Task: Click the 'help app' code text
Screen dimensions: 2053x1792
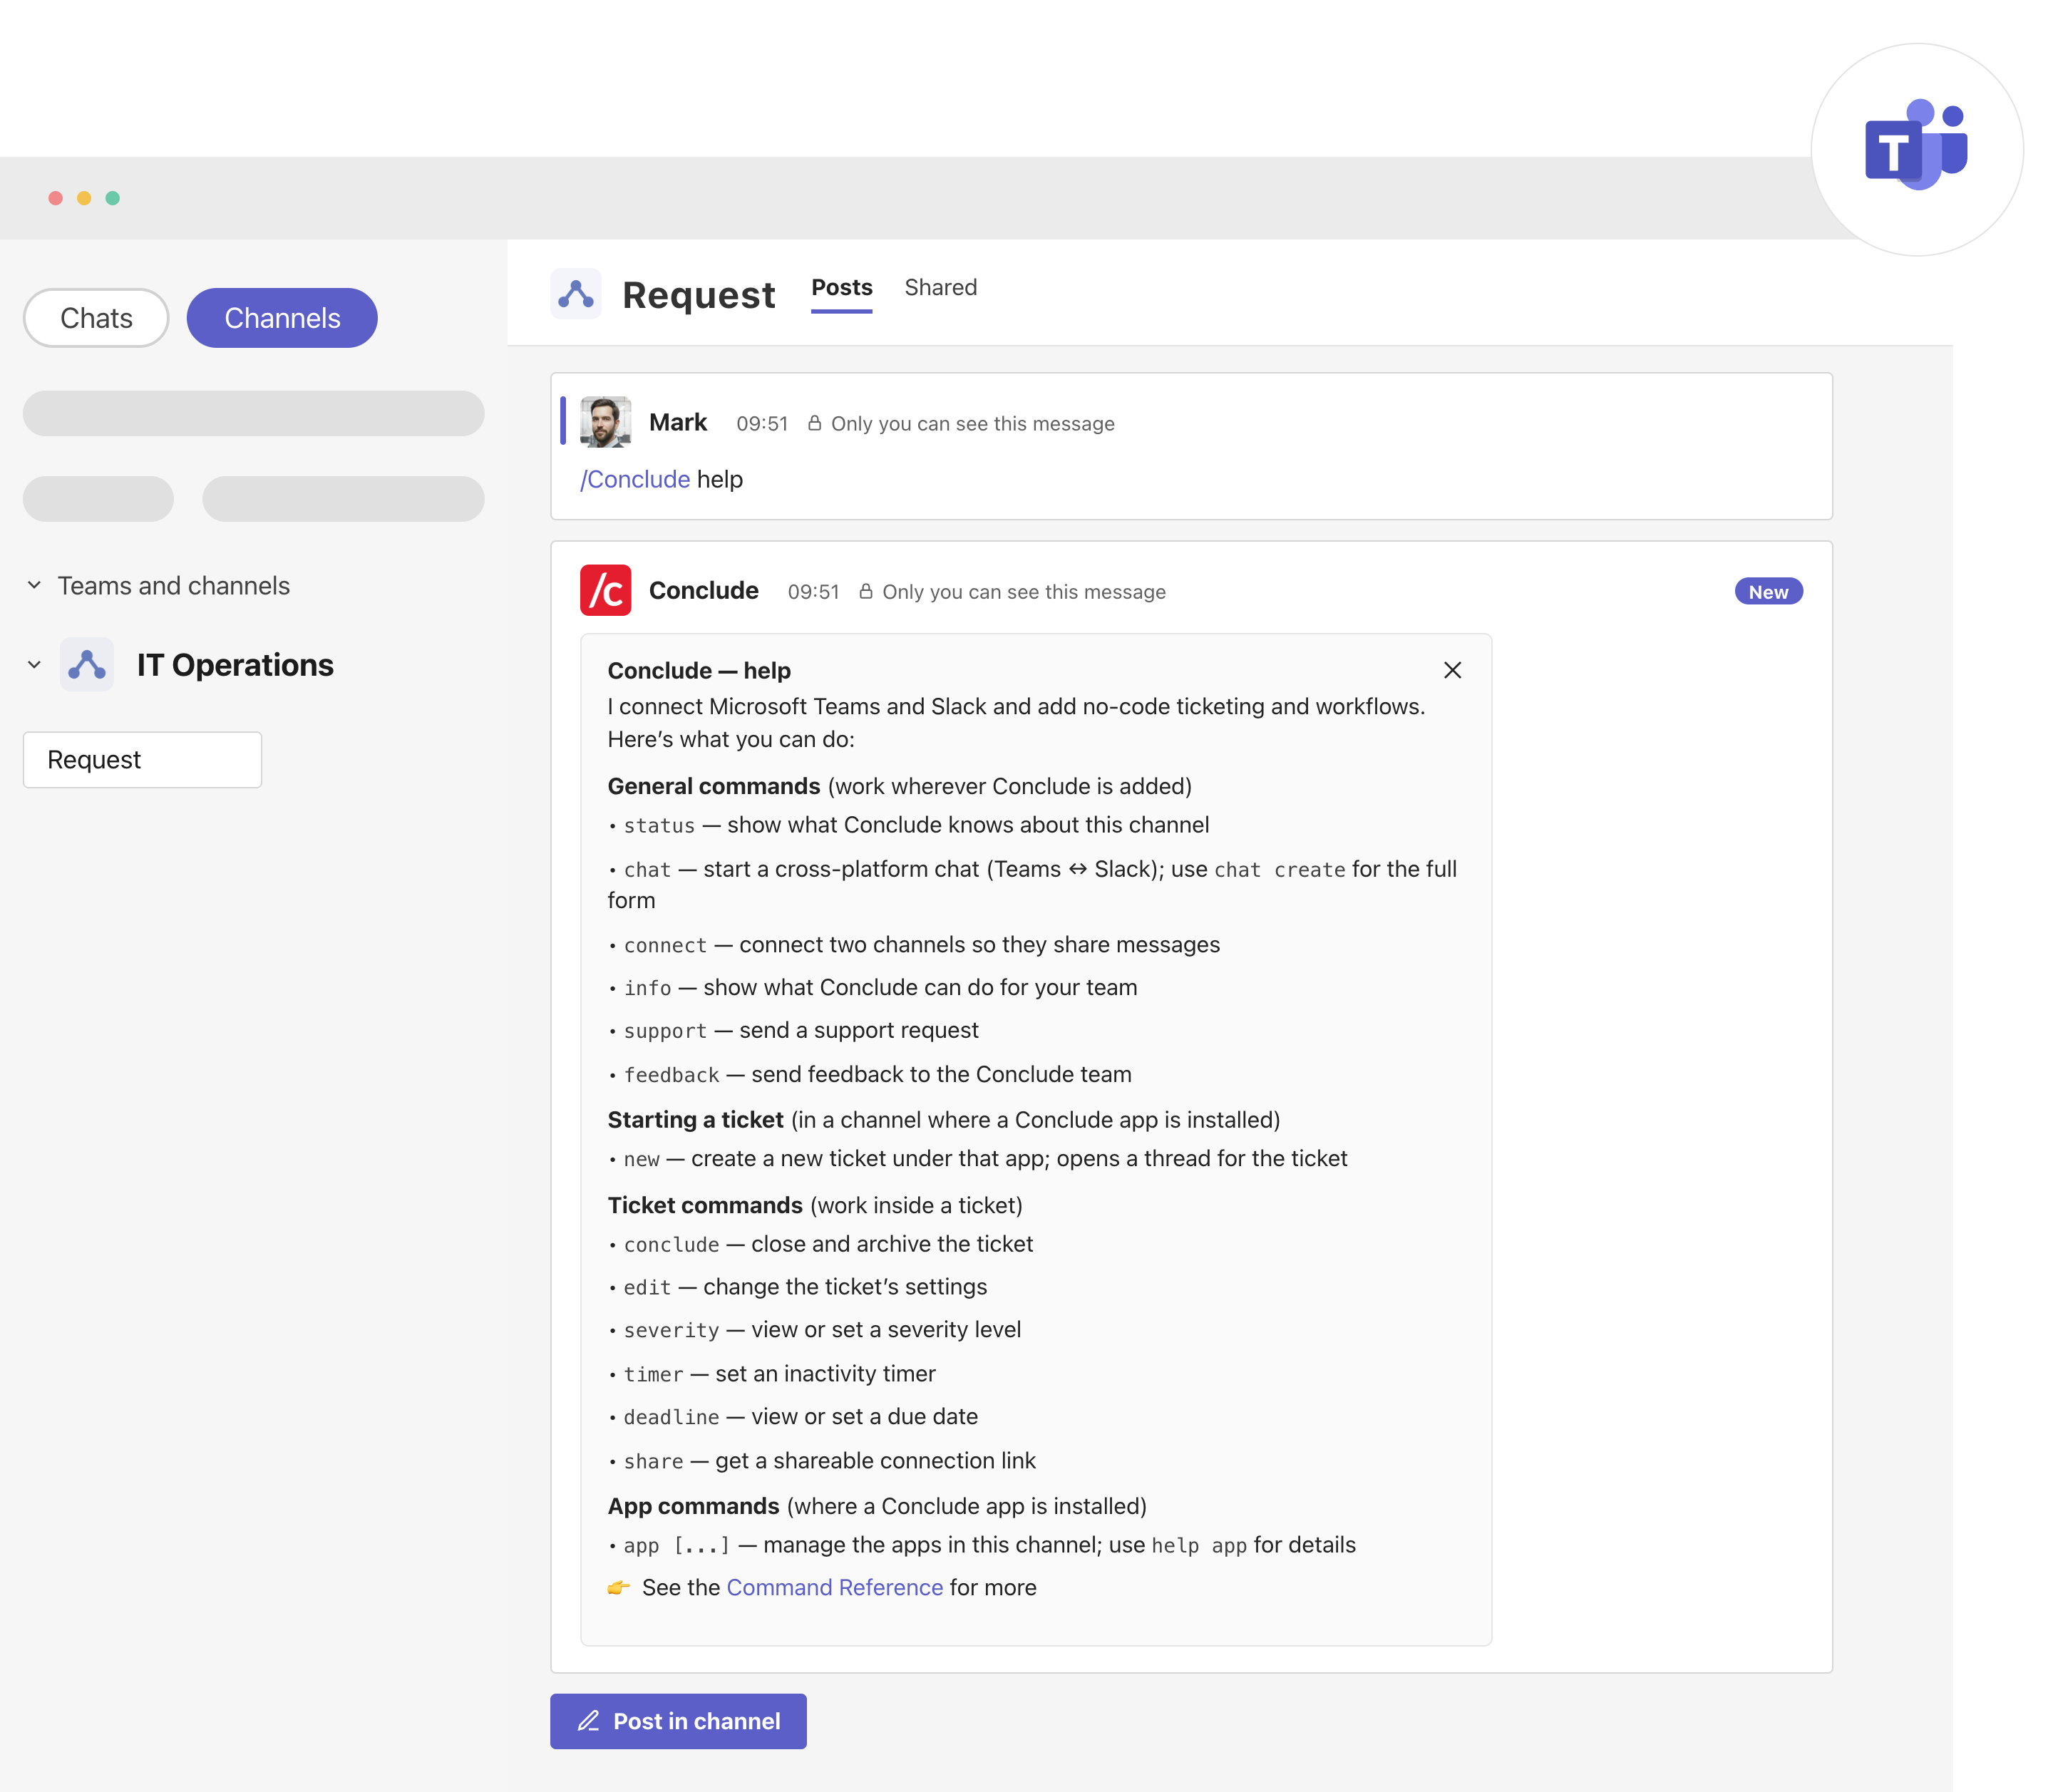Action: tap(1199, 1546)
